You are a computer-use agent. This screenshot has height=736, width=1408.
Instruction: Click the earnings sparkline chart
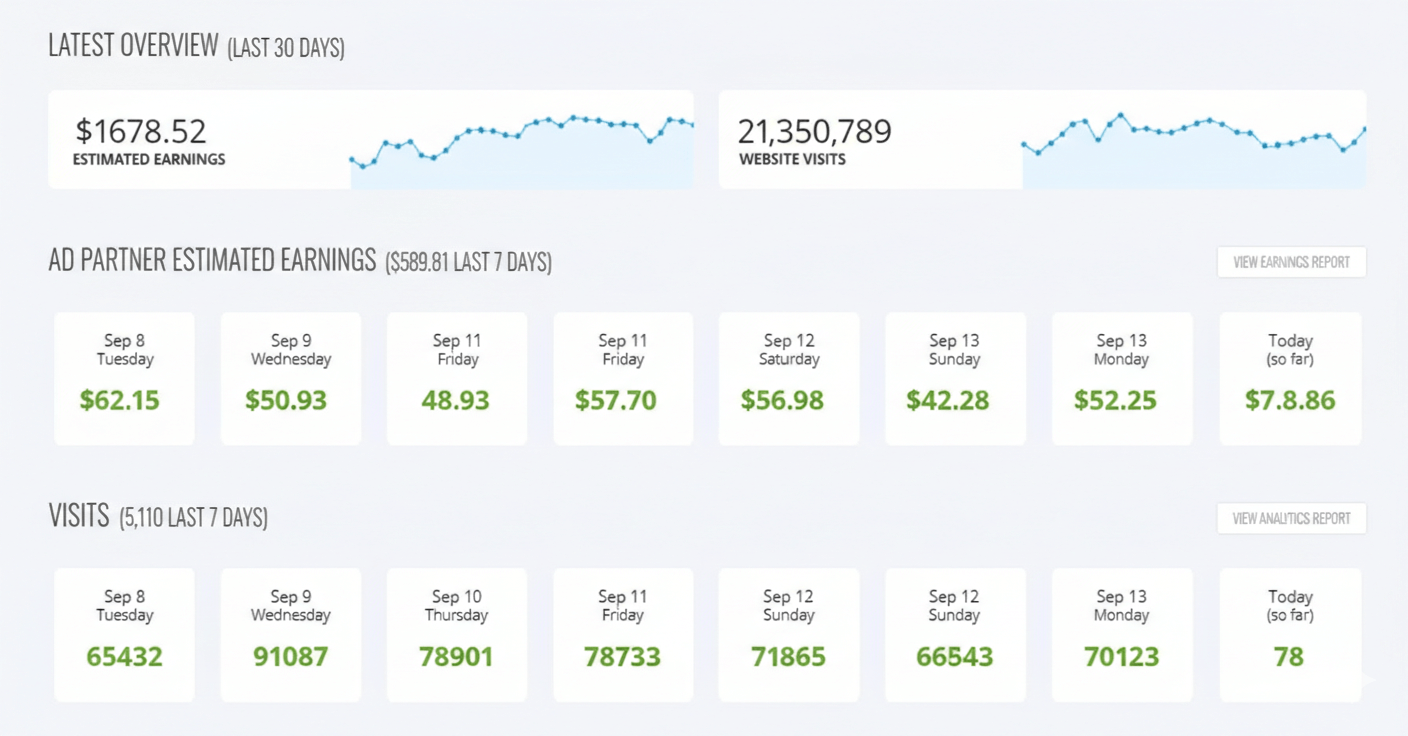coord(520,140)
